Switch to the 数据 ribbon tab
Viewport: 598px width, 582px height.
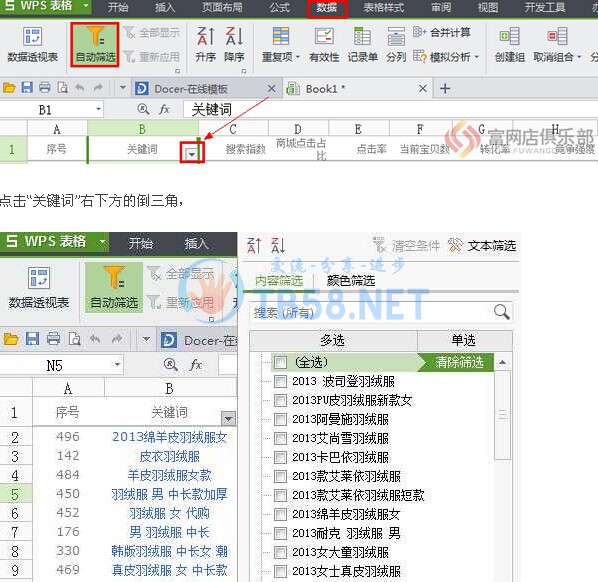pyautogui.click(x=327, y=8)
